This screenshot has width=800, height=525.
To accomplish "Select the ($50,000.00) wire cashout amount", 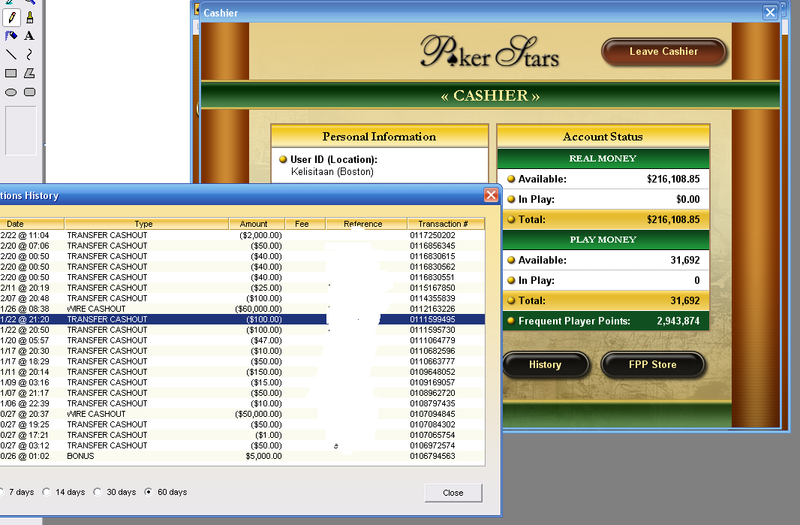I will 258,414.
